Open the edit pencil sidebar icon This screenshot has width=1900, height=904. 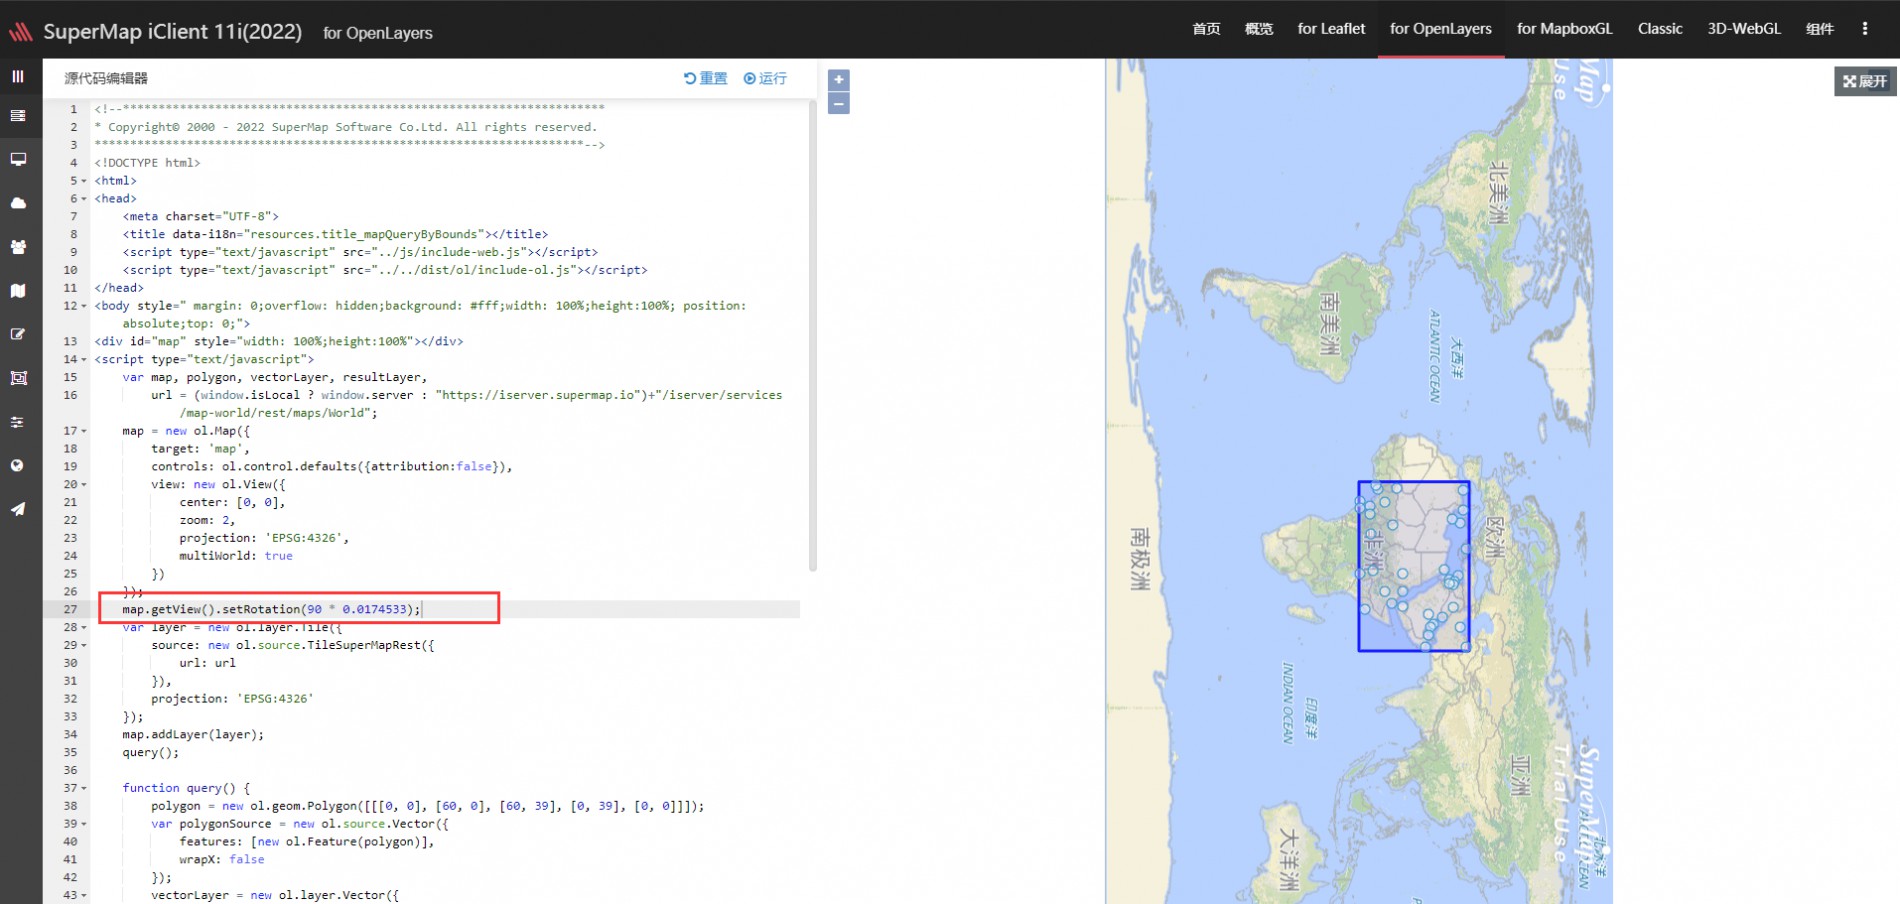[18, 334]
